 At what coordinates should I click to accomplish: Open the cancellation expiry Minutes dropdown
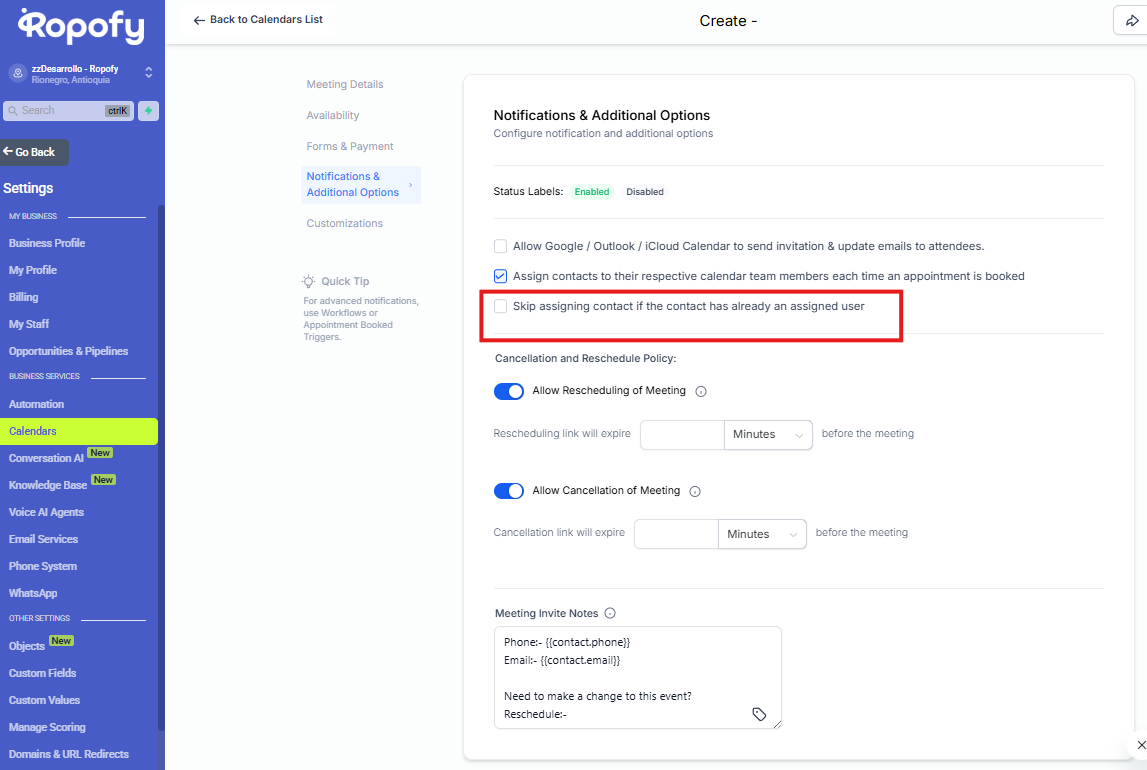[x=762, y=535]
